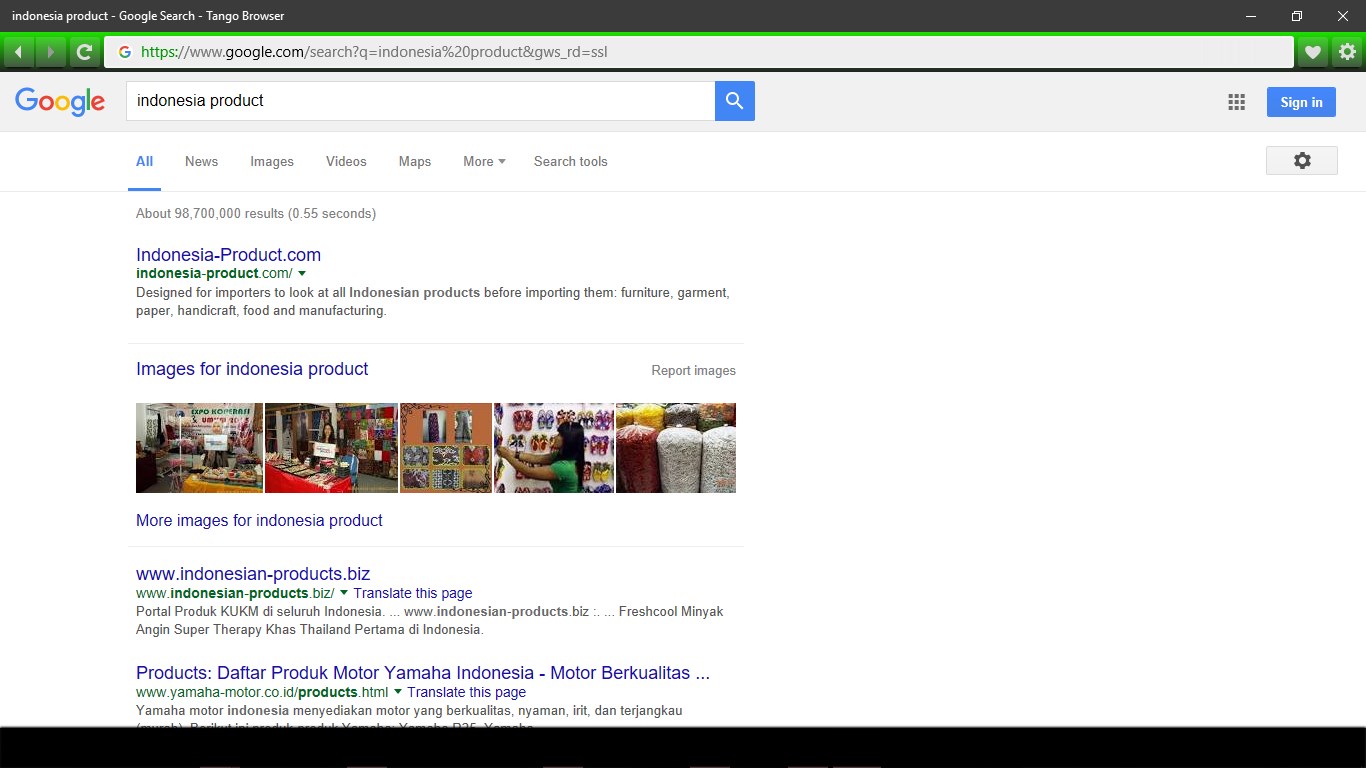Viewport: 1366px width, 768px height.
Task: Open Google search settings gear button
Action: point(1302,161)
